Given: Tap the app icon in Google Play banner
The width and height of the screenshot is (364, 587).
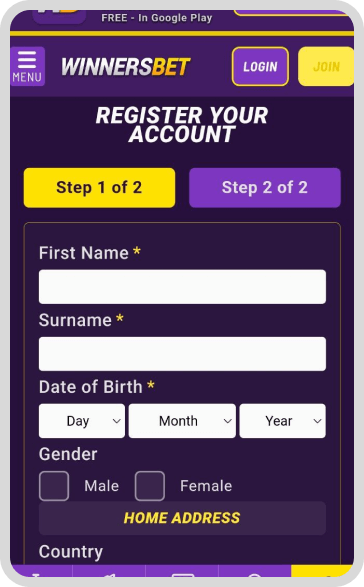Looking at the screenshot, I should [59, 16].
